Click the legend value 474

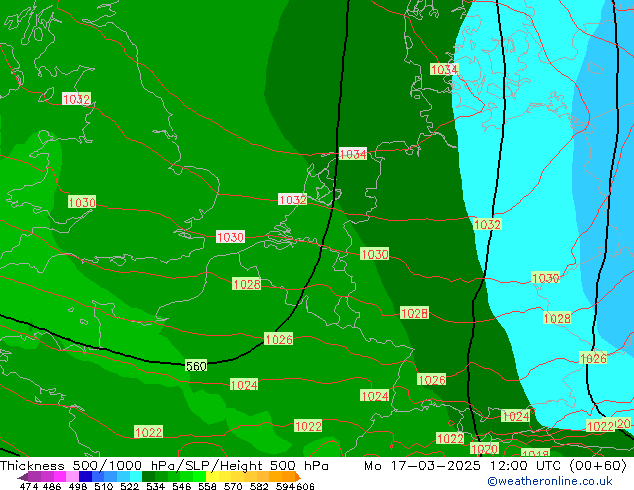point(29,486)
